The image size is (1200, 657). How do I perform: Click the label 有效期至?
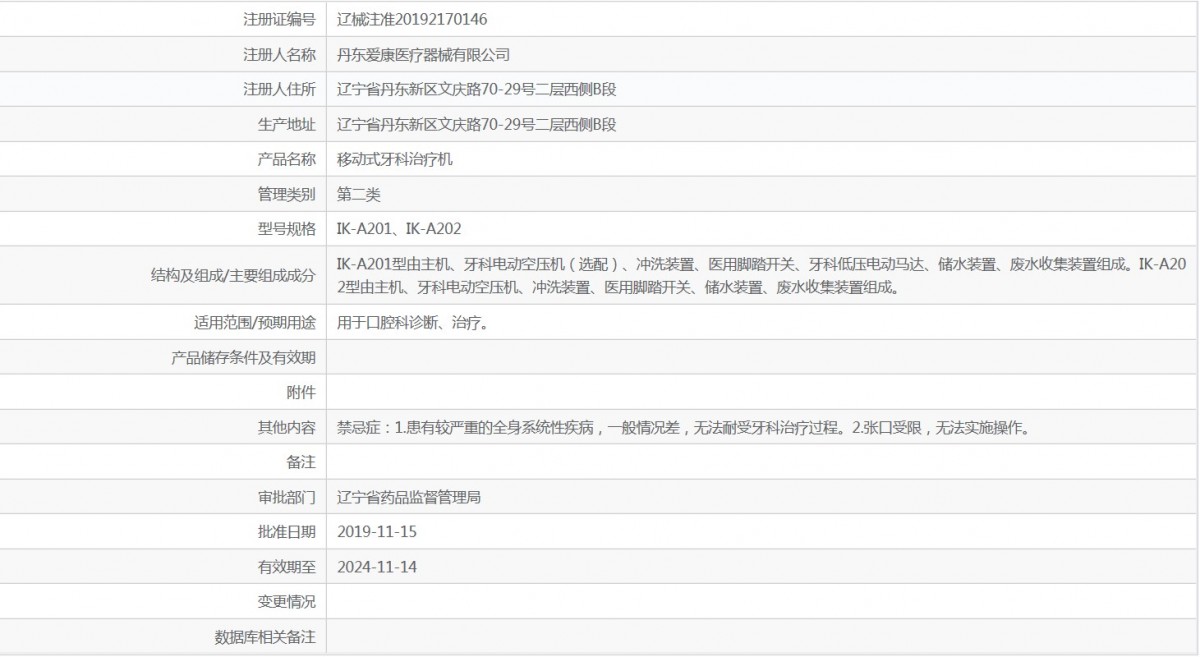286,567
